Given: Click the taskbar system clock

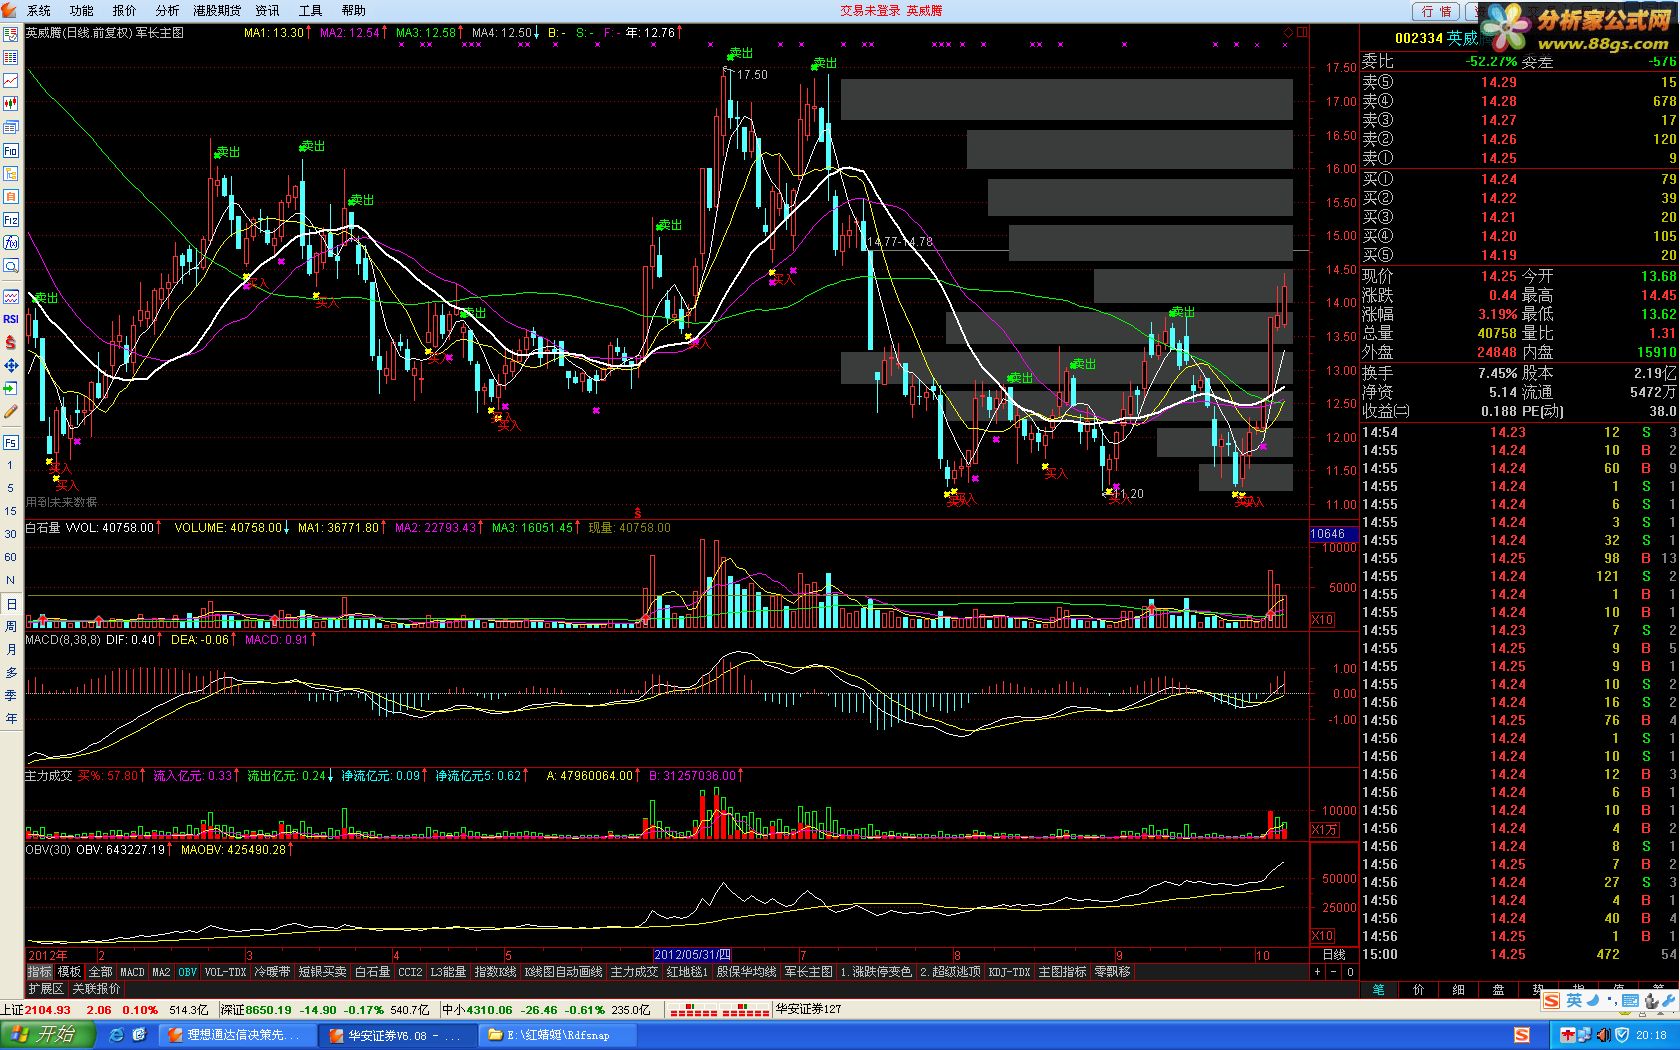Looking at the screenshot, I should coord(1651,1036).
